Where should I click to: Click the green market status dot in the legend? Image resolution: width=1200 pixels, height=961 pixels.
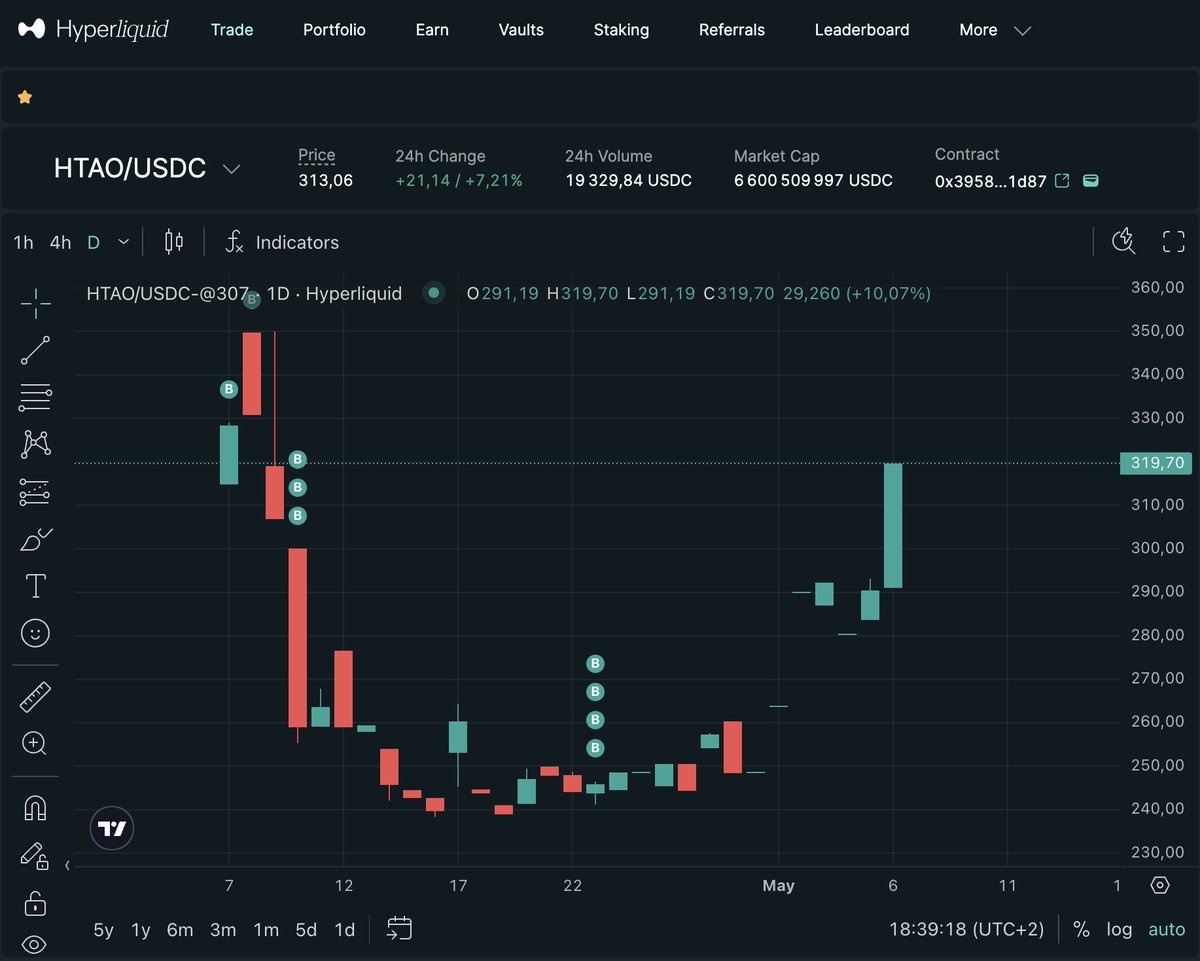[433, 293]
